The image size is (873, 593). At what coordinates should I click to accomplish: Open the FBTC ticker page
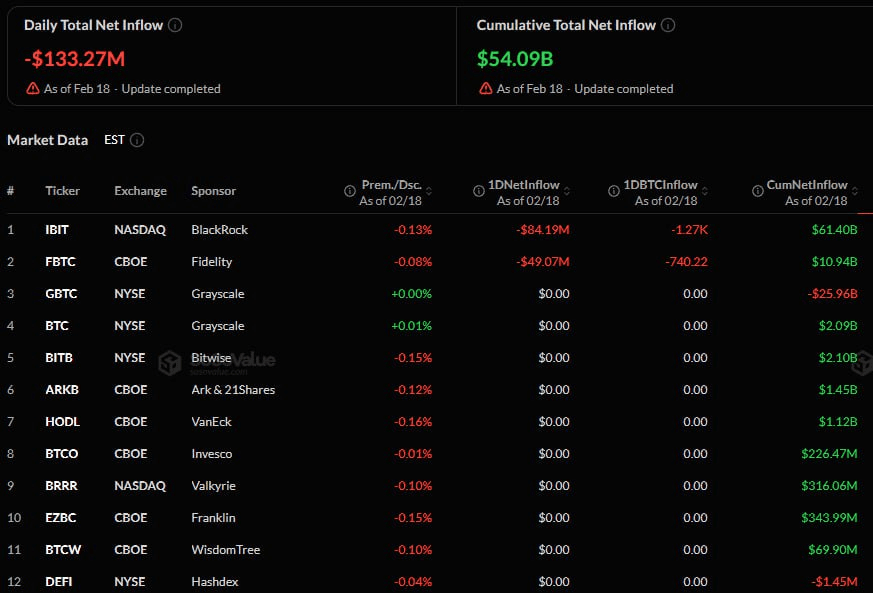59,261
